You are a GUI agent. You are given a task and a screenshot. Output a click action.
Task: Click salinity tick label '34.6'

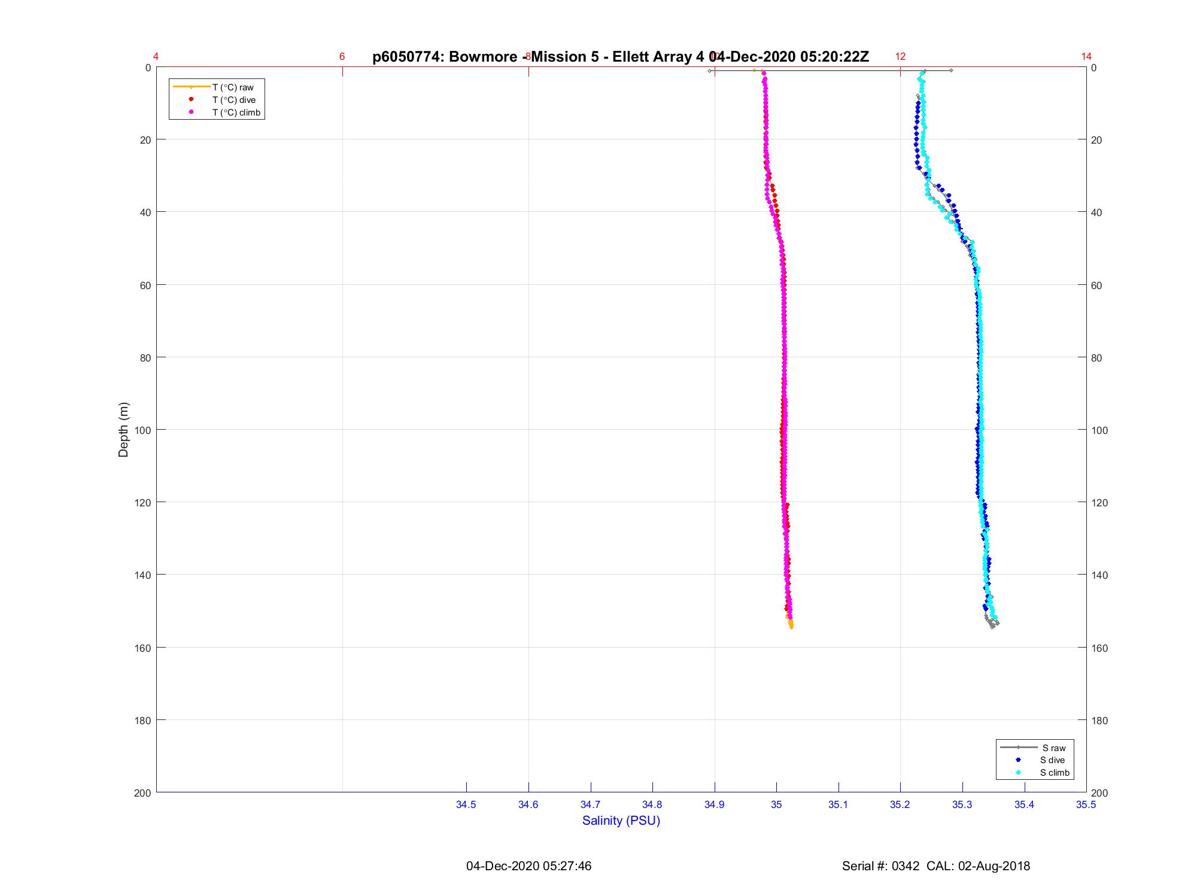tap(528, 805)
